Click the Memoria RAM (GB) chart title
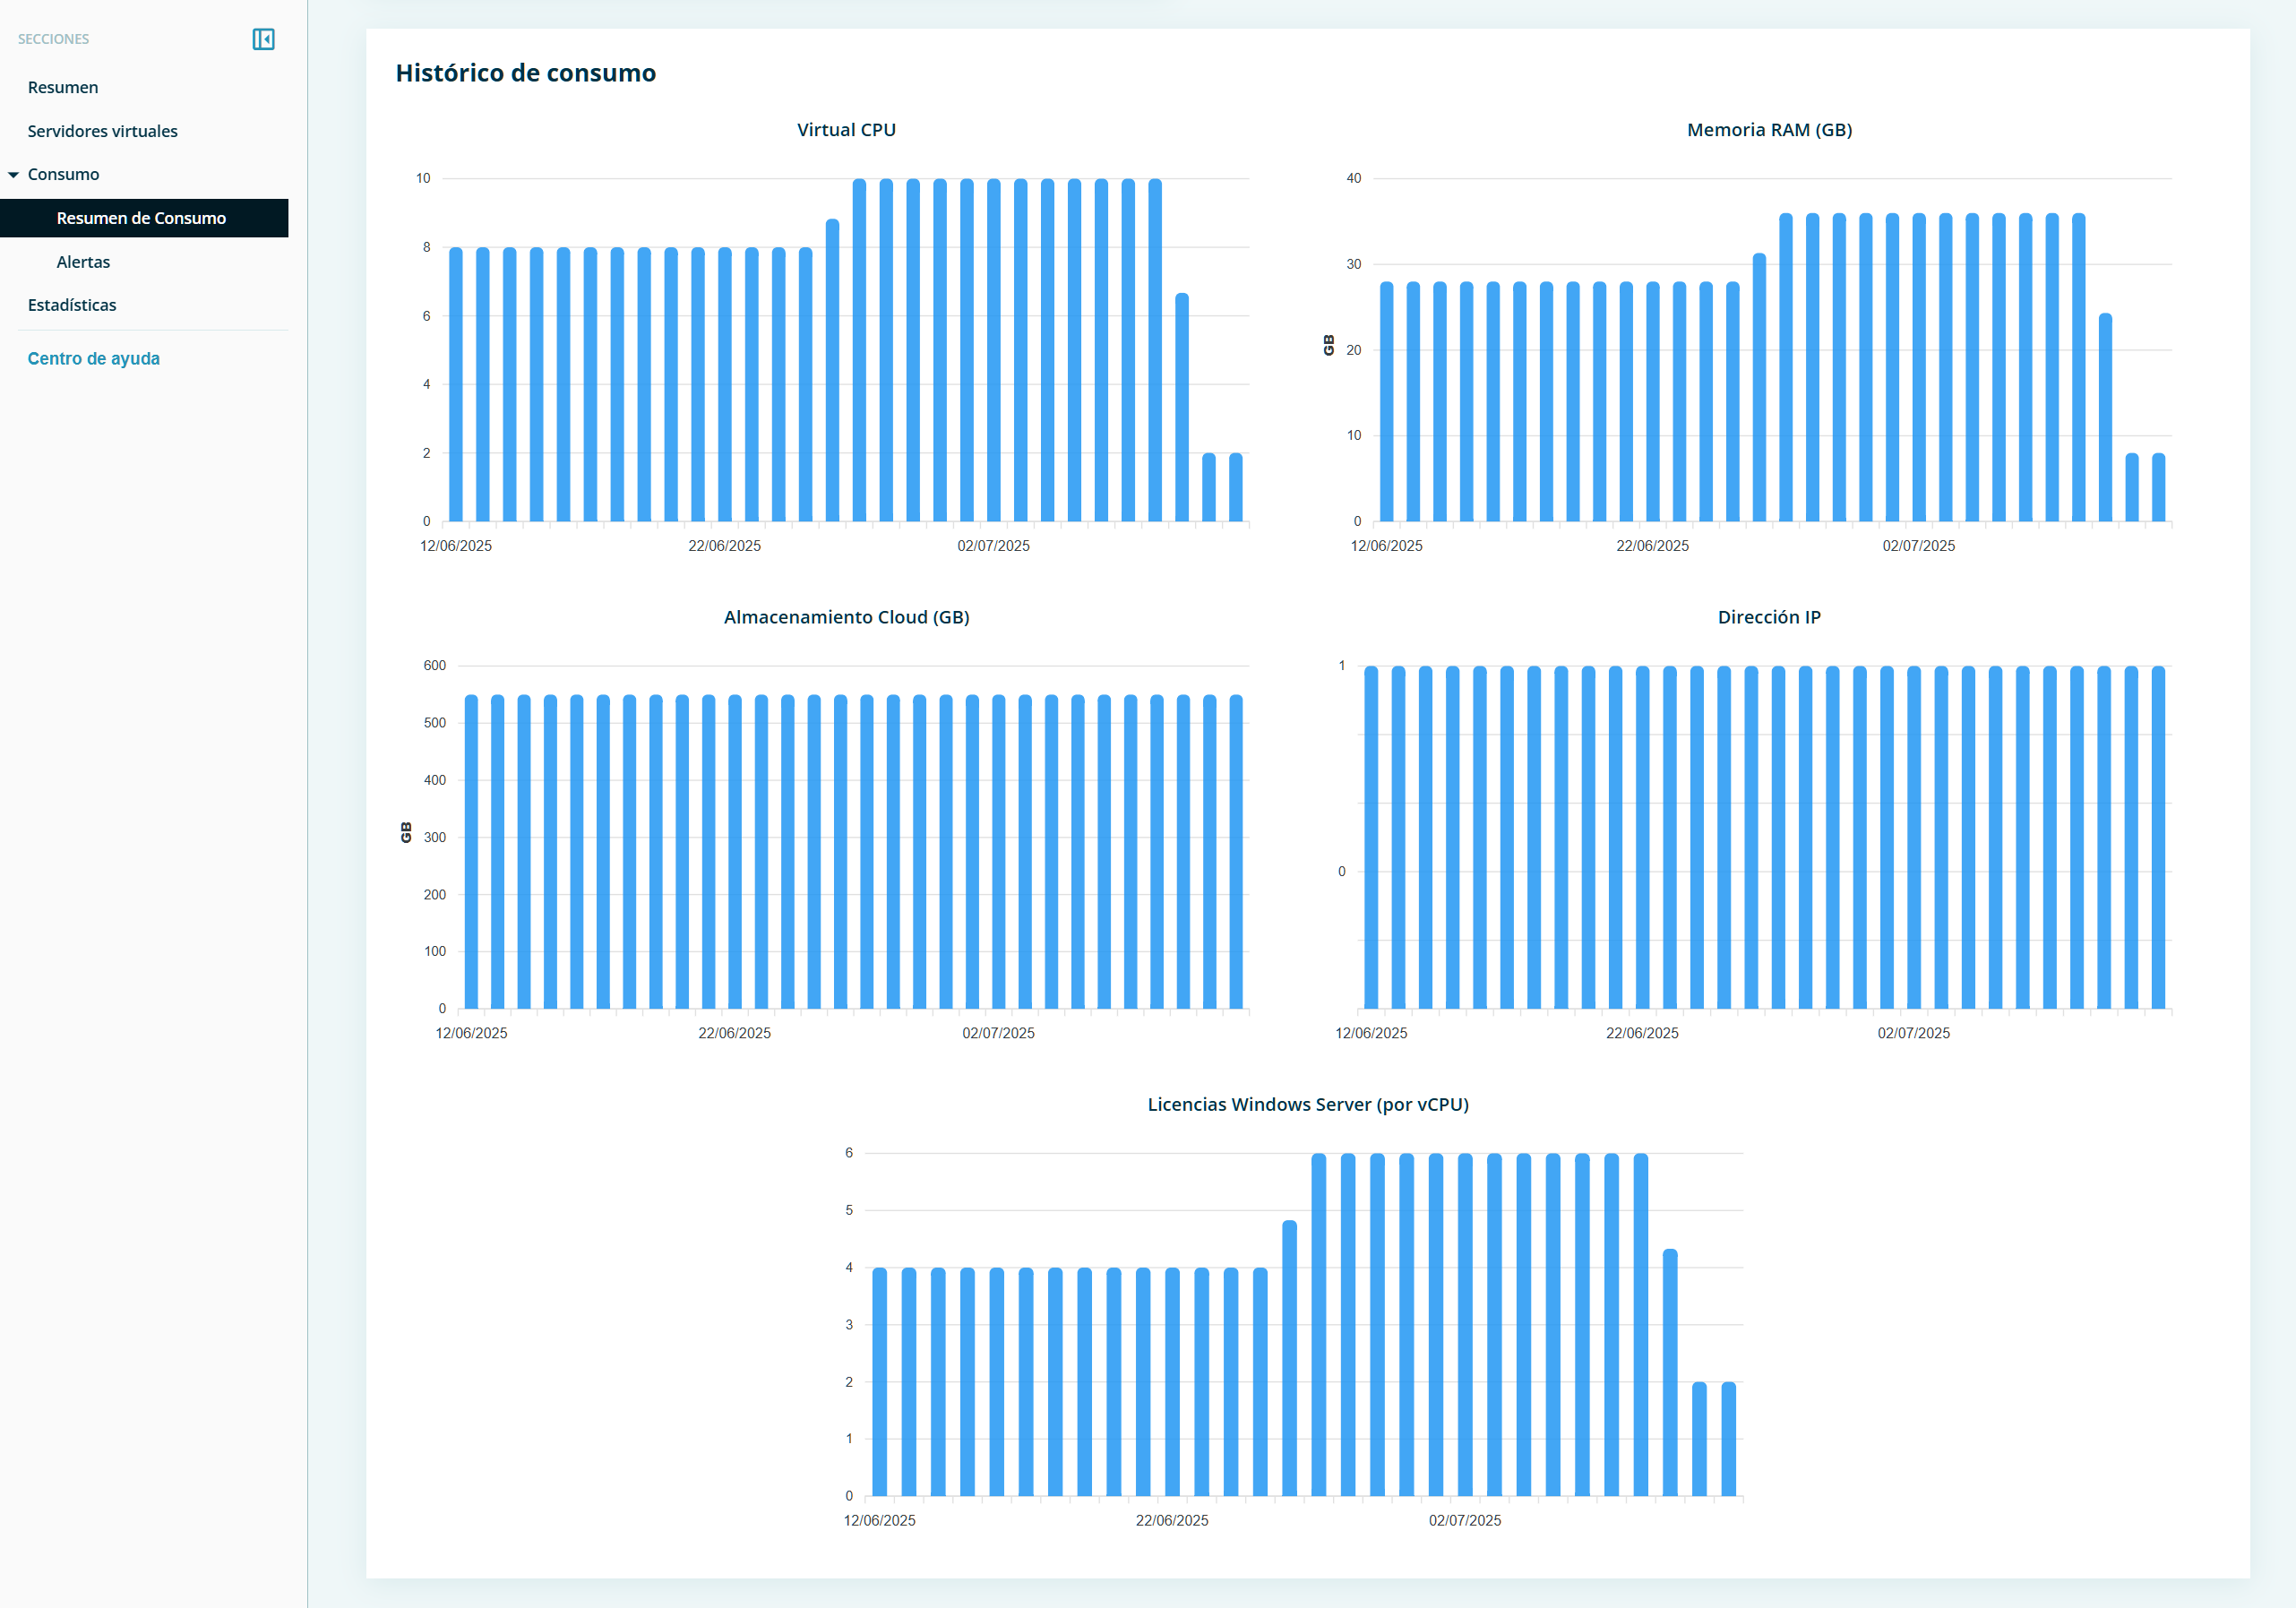Image resolution: width=2296 pixels, height=1608 pixels. pyautogui.click(x=1769, y=130)
